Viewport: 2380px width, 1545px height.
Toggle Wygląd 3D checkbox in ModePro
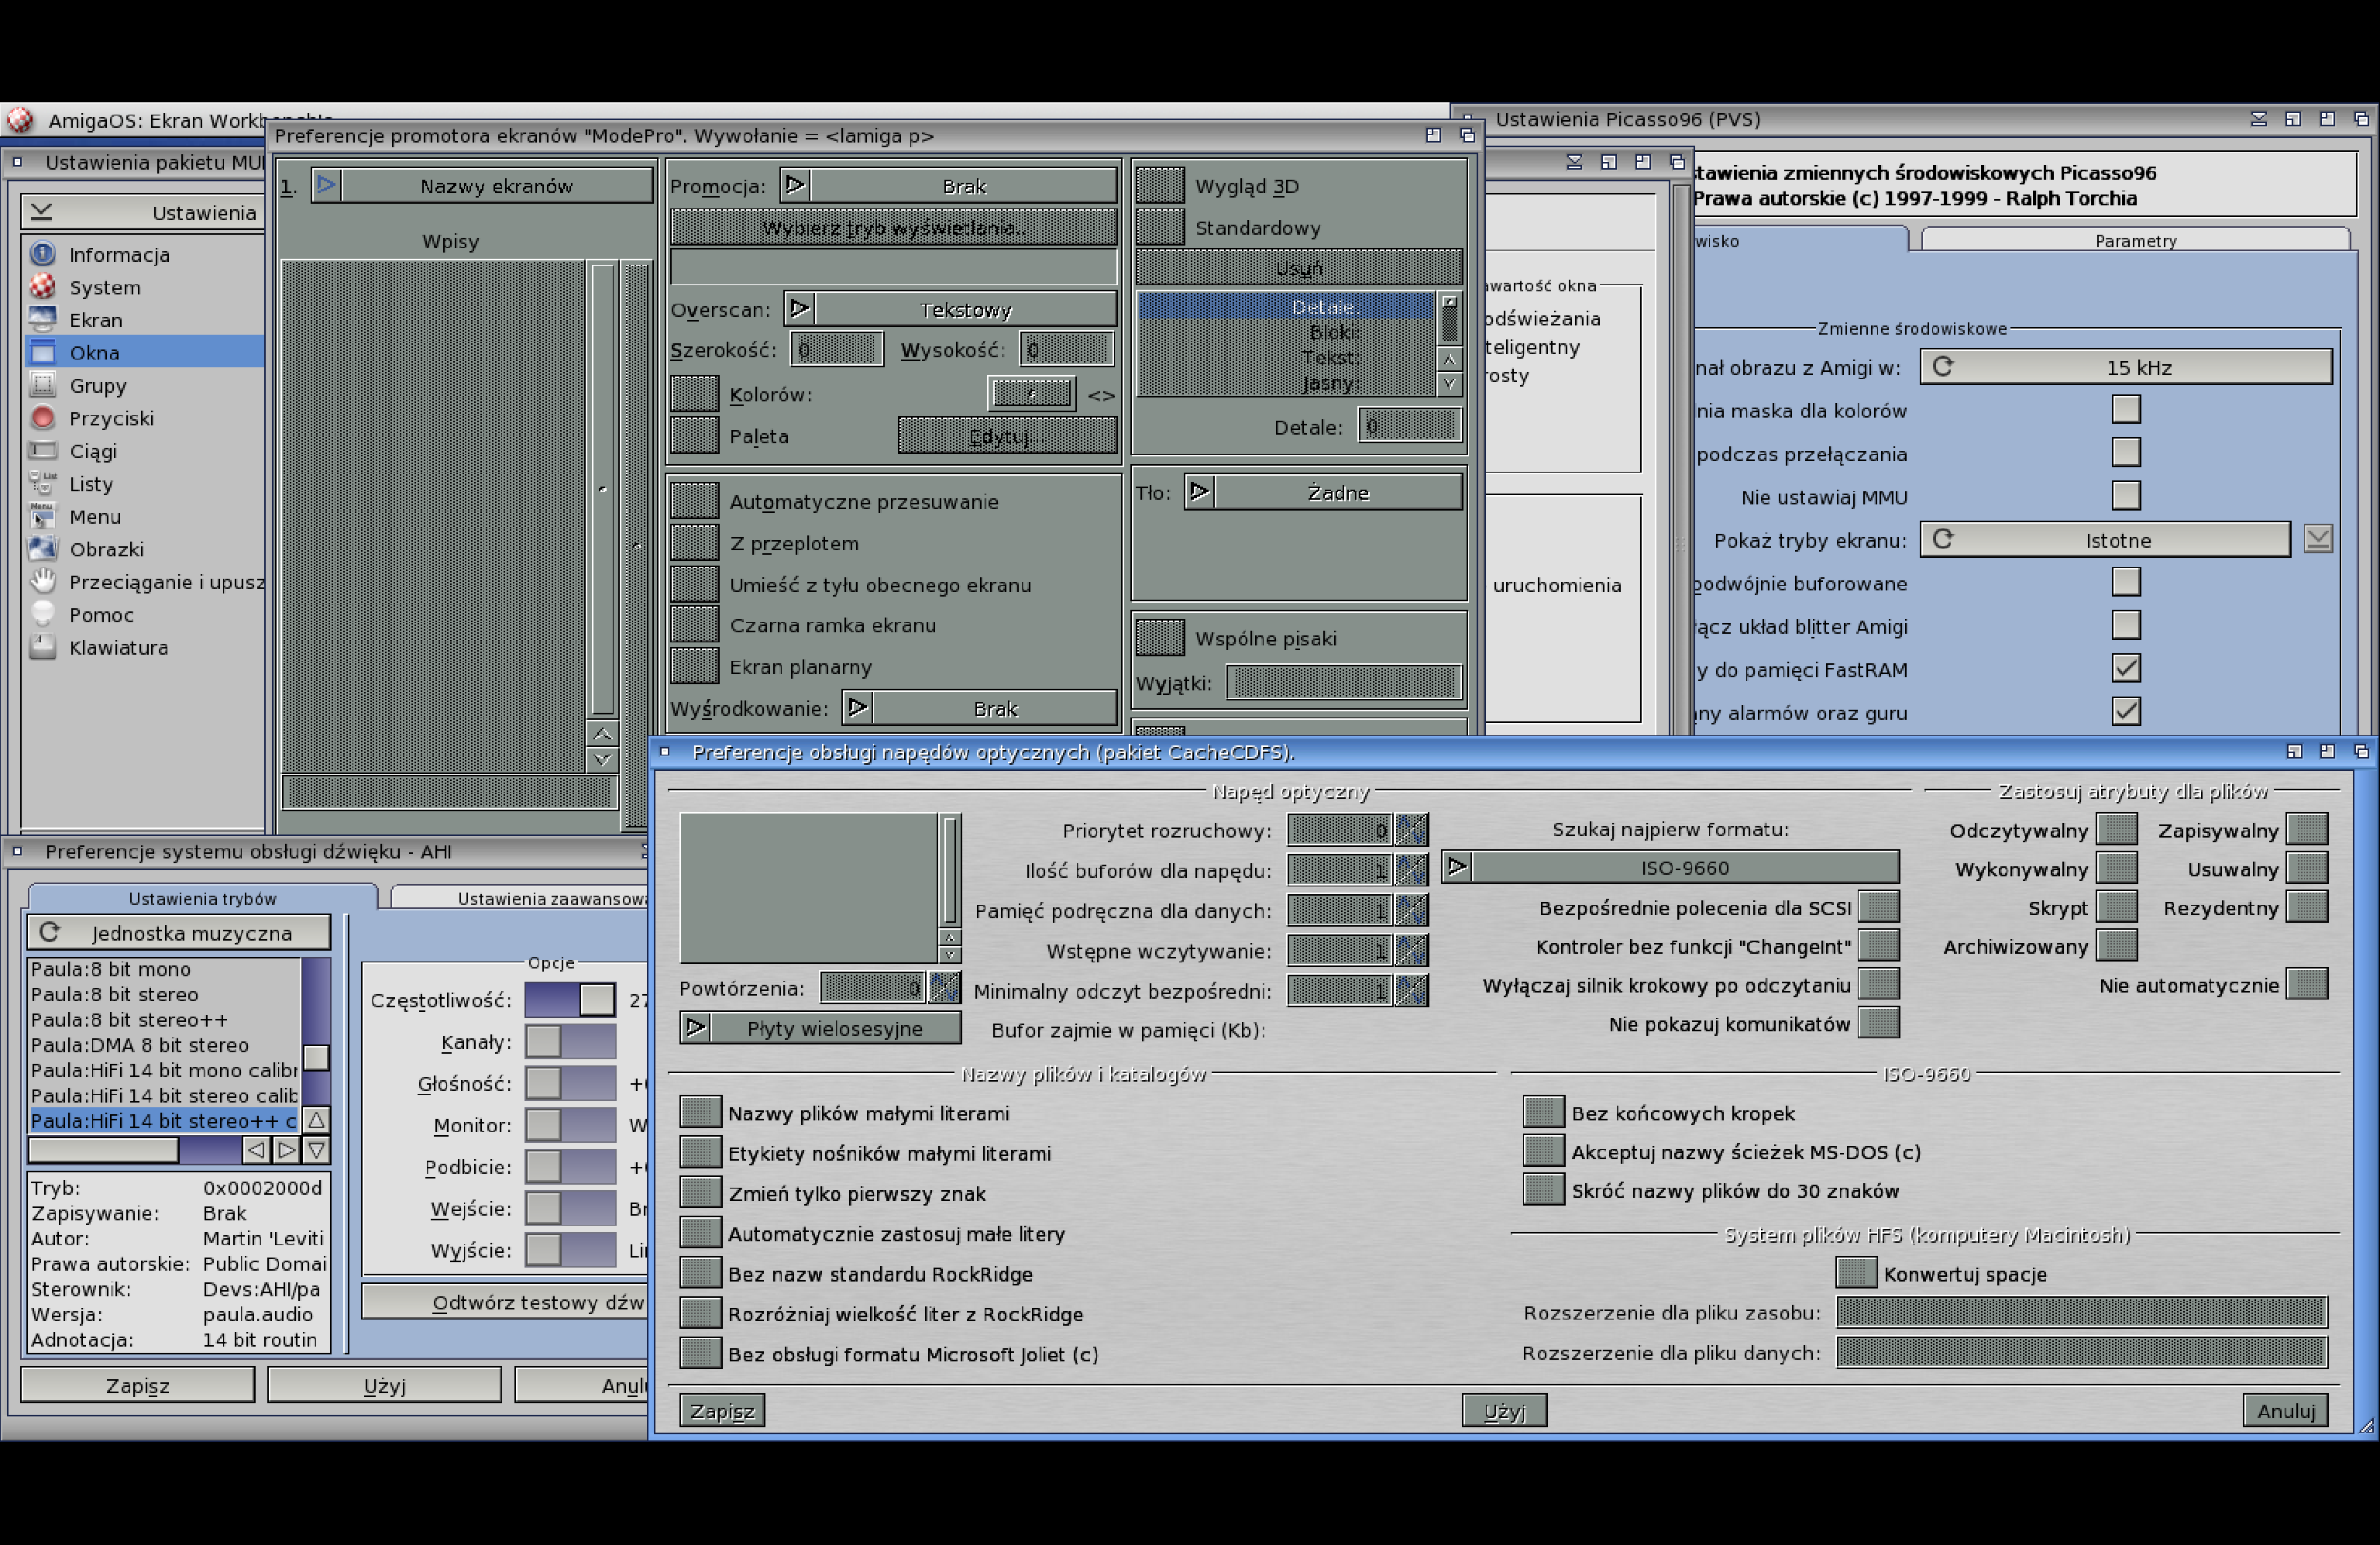pyautogui.click(x=1160, y=186)
